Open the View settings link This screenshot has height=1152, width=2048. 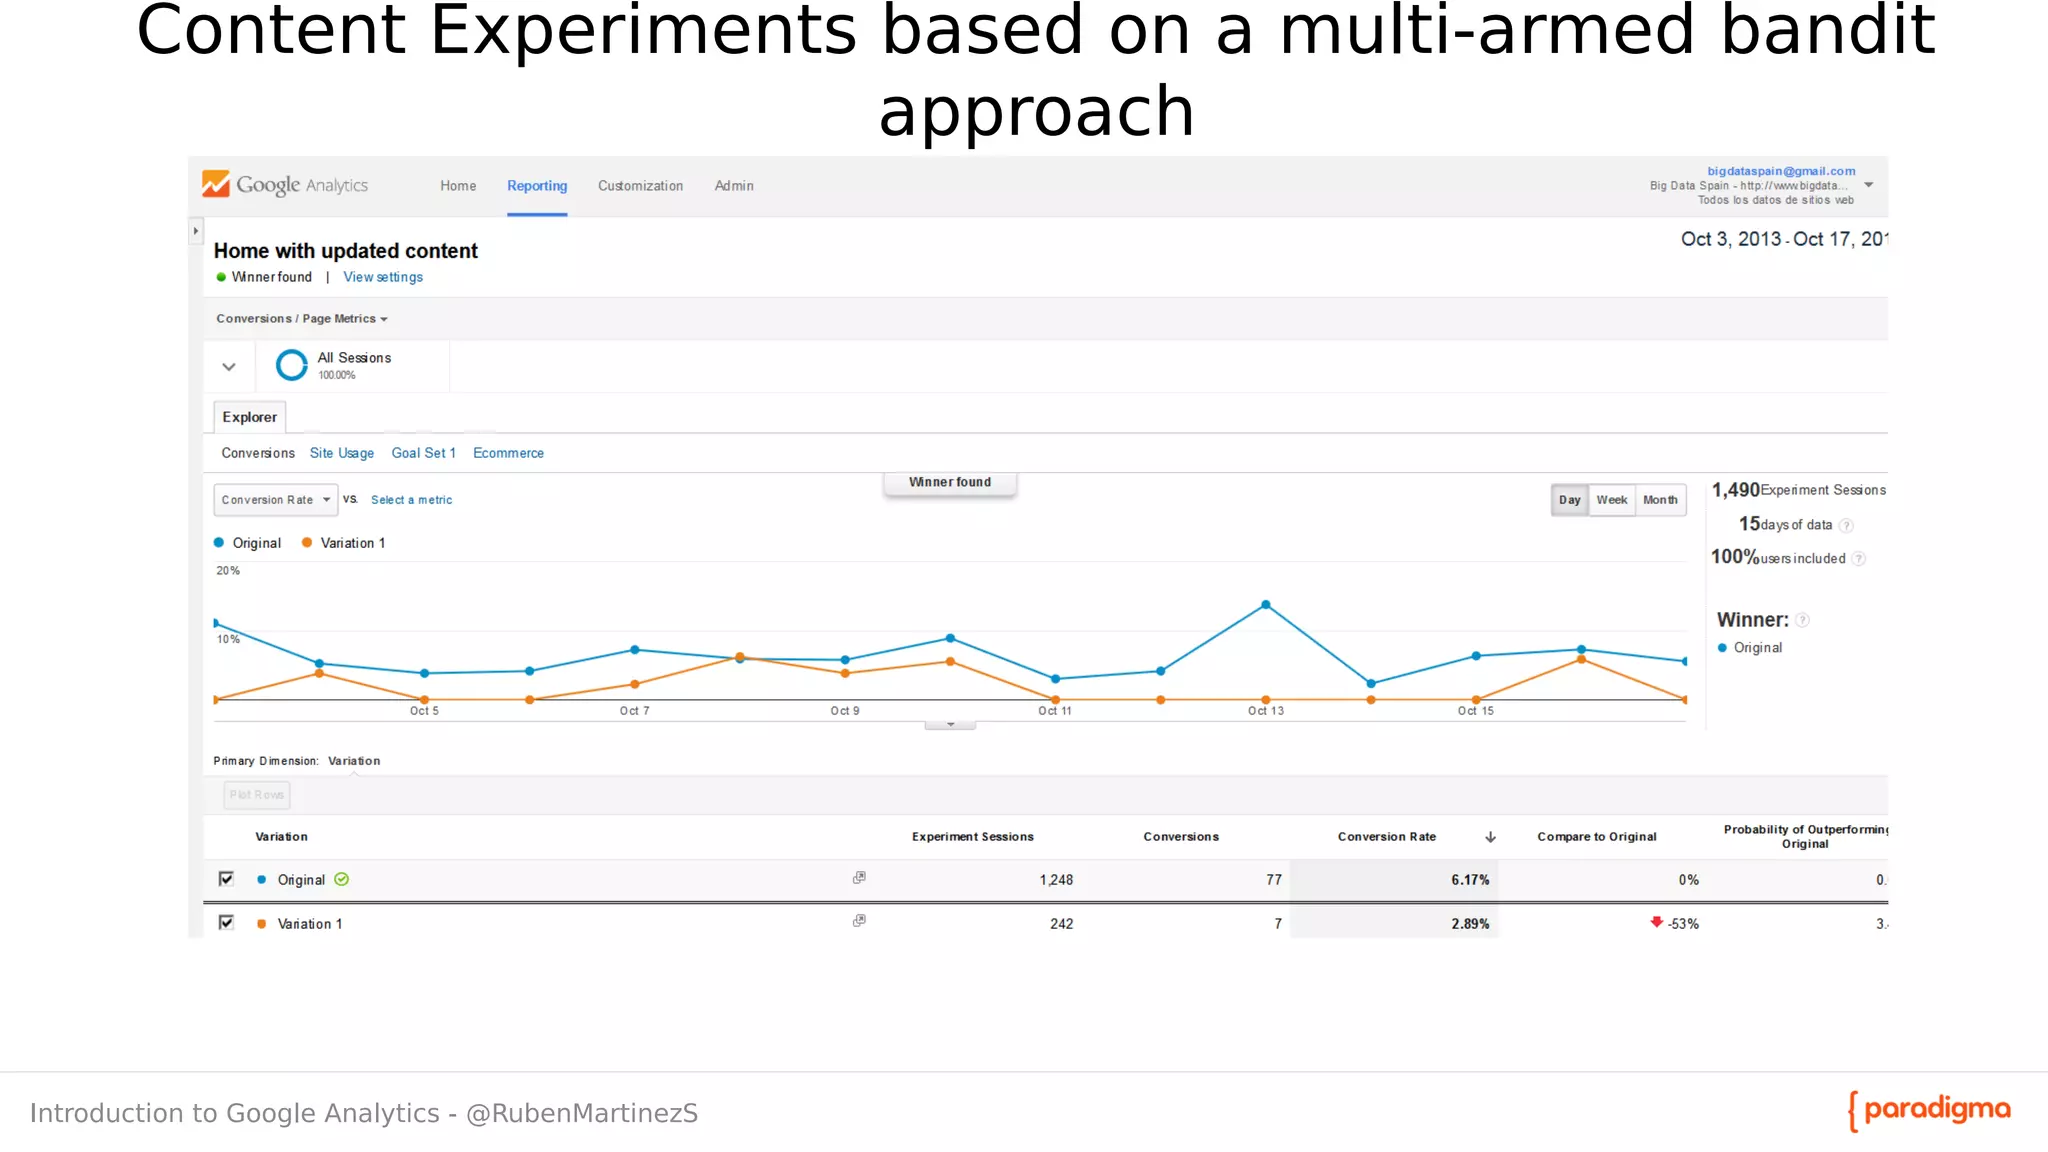point(383,277)
